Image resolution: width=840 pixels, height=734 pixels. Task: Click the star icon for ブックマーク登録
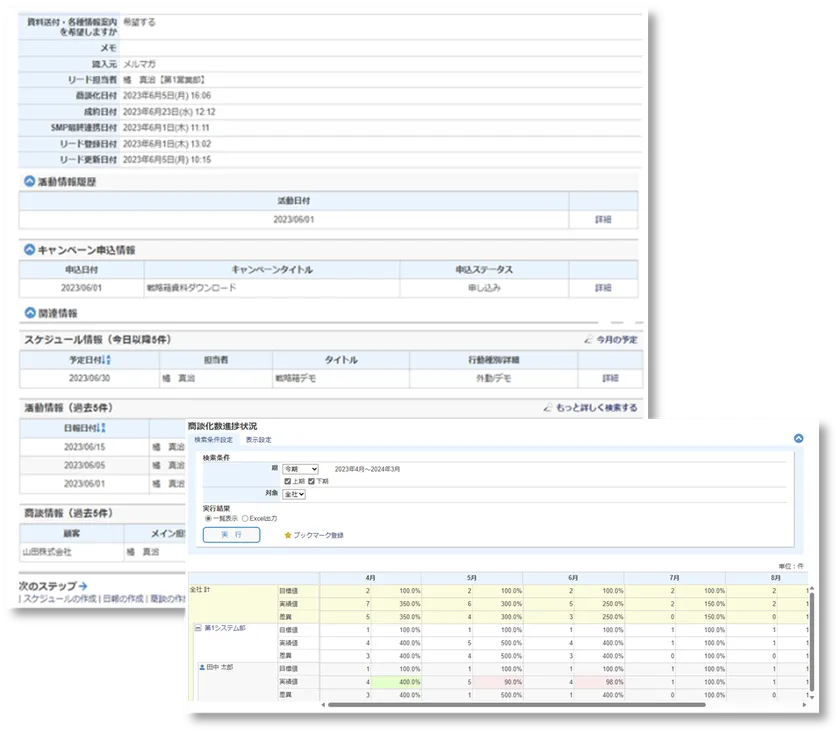[x=288, y=535]
